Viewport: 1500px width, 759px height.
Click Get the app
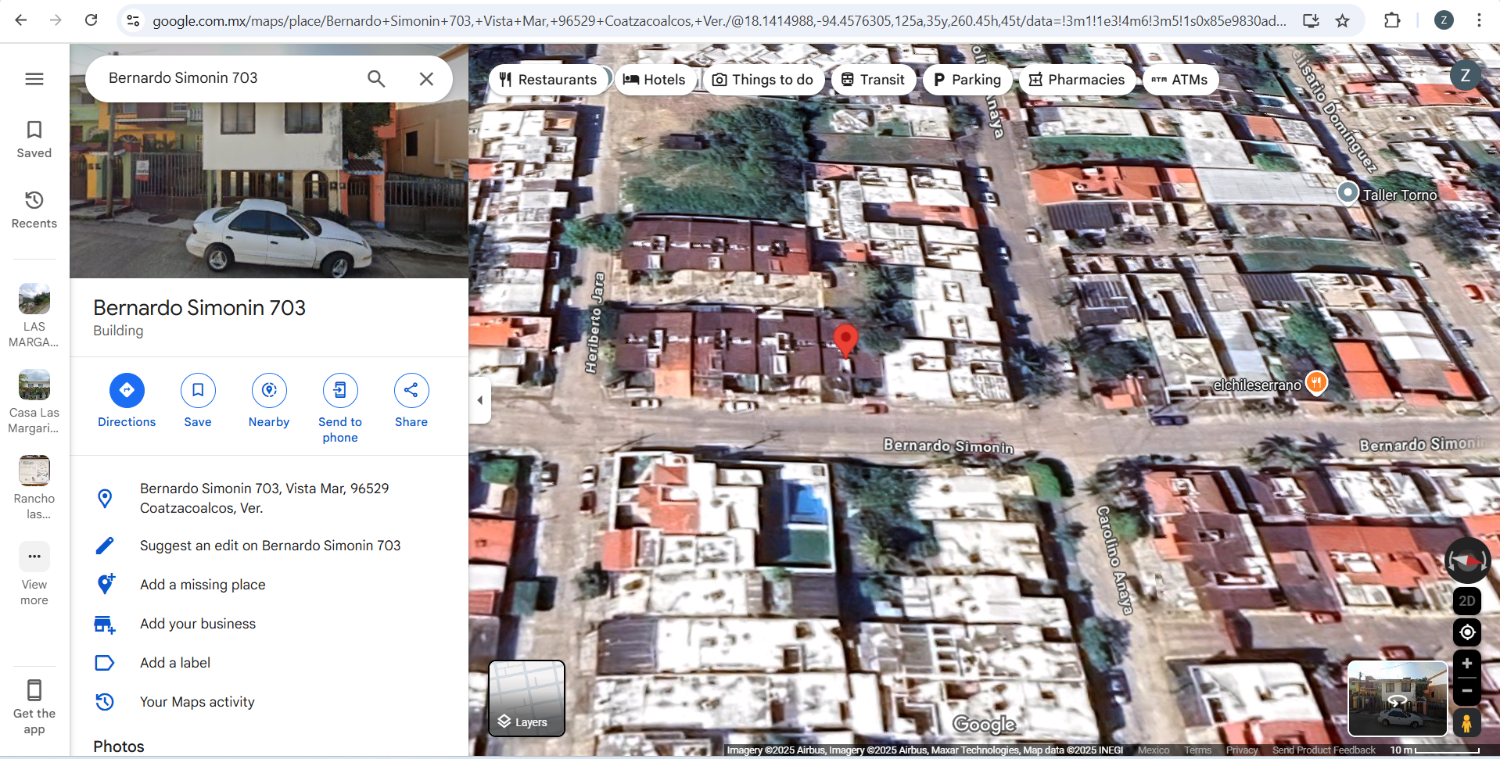click(34, 706)
